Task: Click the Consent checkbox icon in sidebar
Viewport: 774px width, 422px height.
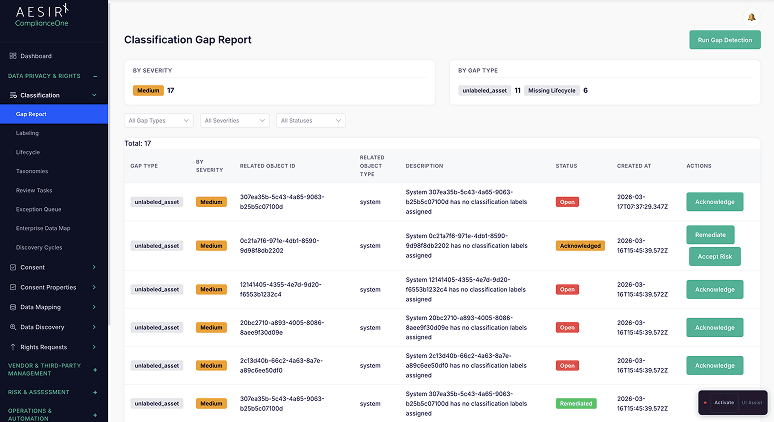Action: click(12, 267)
